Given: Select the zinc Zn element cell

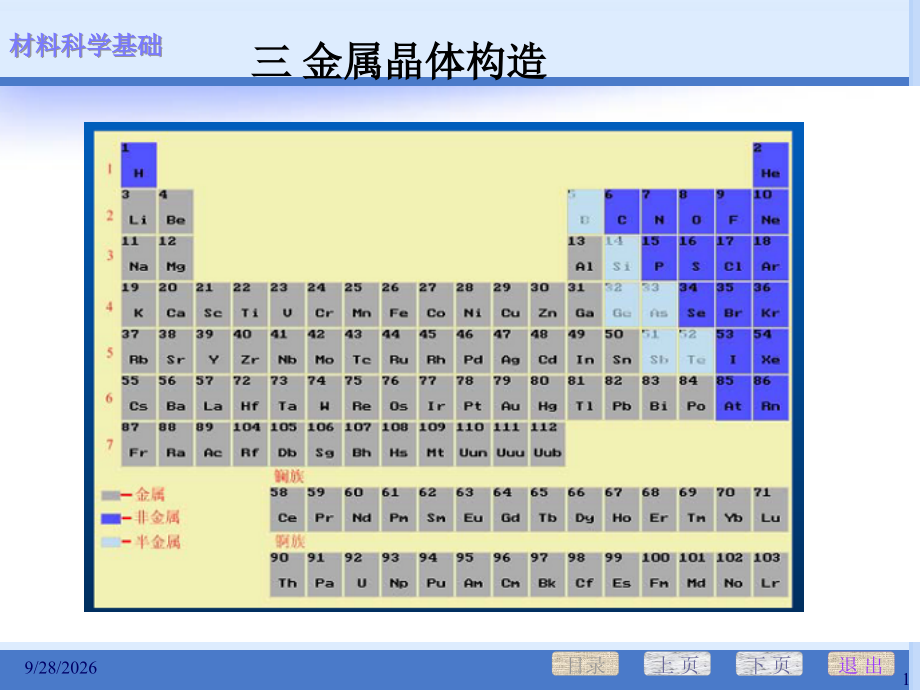Looking at the screenshot, I should (x=547, y=305).
